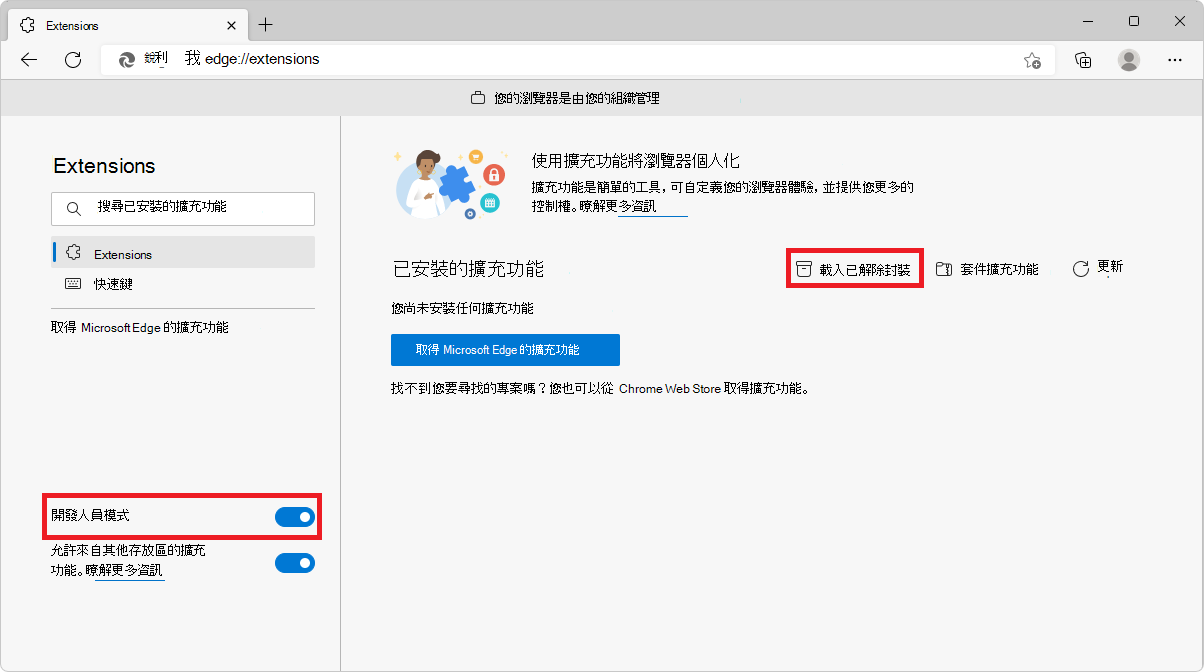Disable 允許來自其他存放區的擴充功能 toggle

click(x=294, y=563)
